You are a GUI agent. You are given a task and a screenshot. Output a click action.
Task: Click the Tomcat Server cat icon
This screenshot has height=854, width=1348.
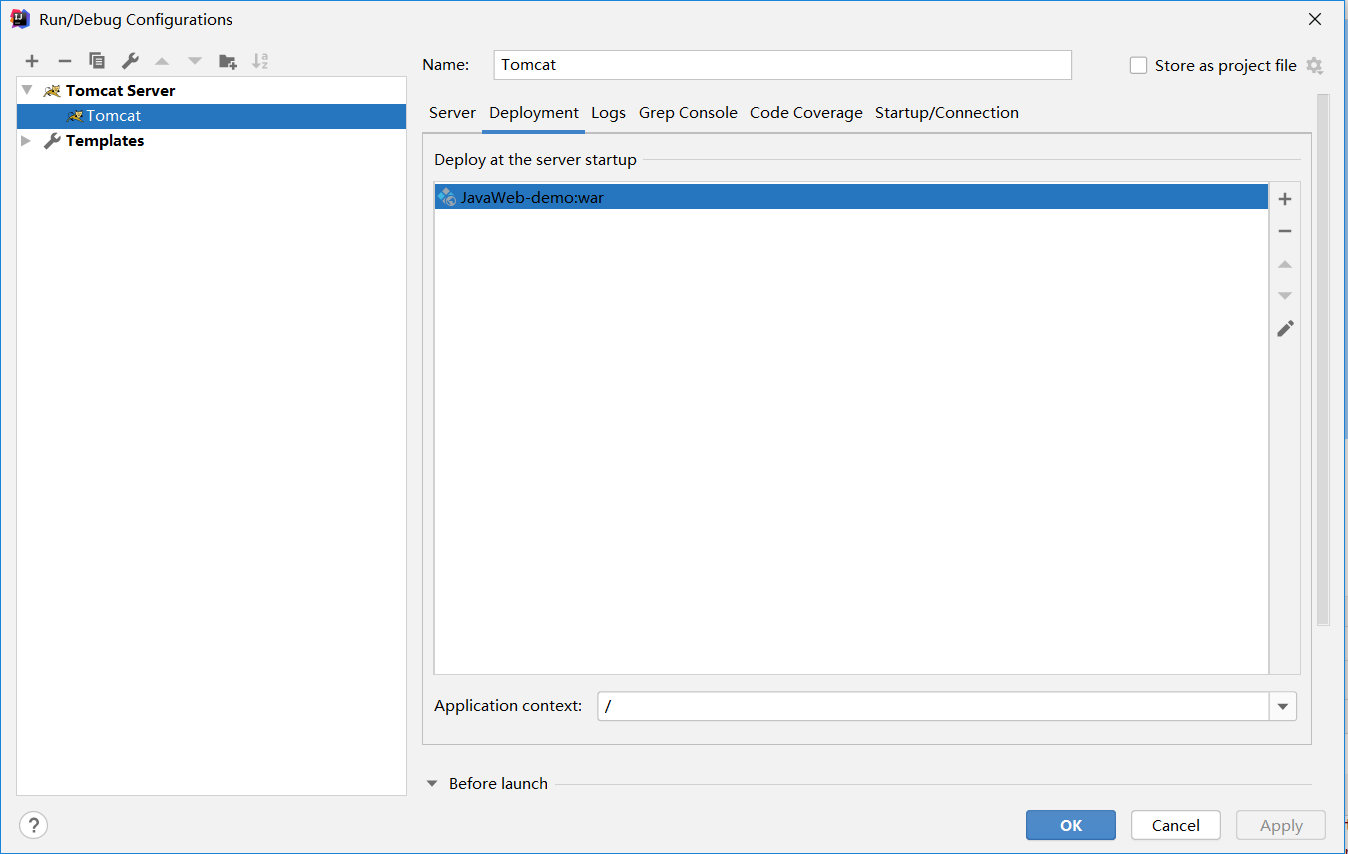click(52, 91)
